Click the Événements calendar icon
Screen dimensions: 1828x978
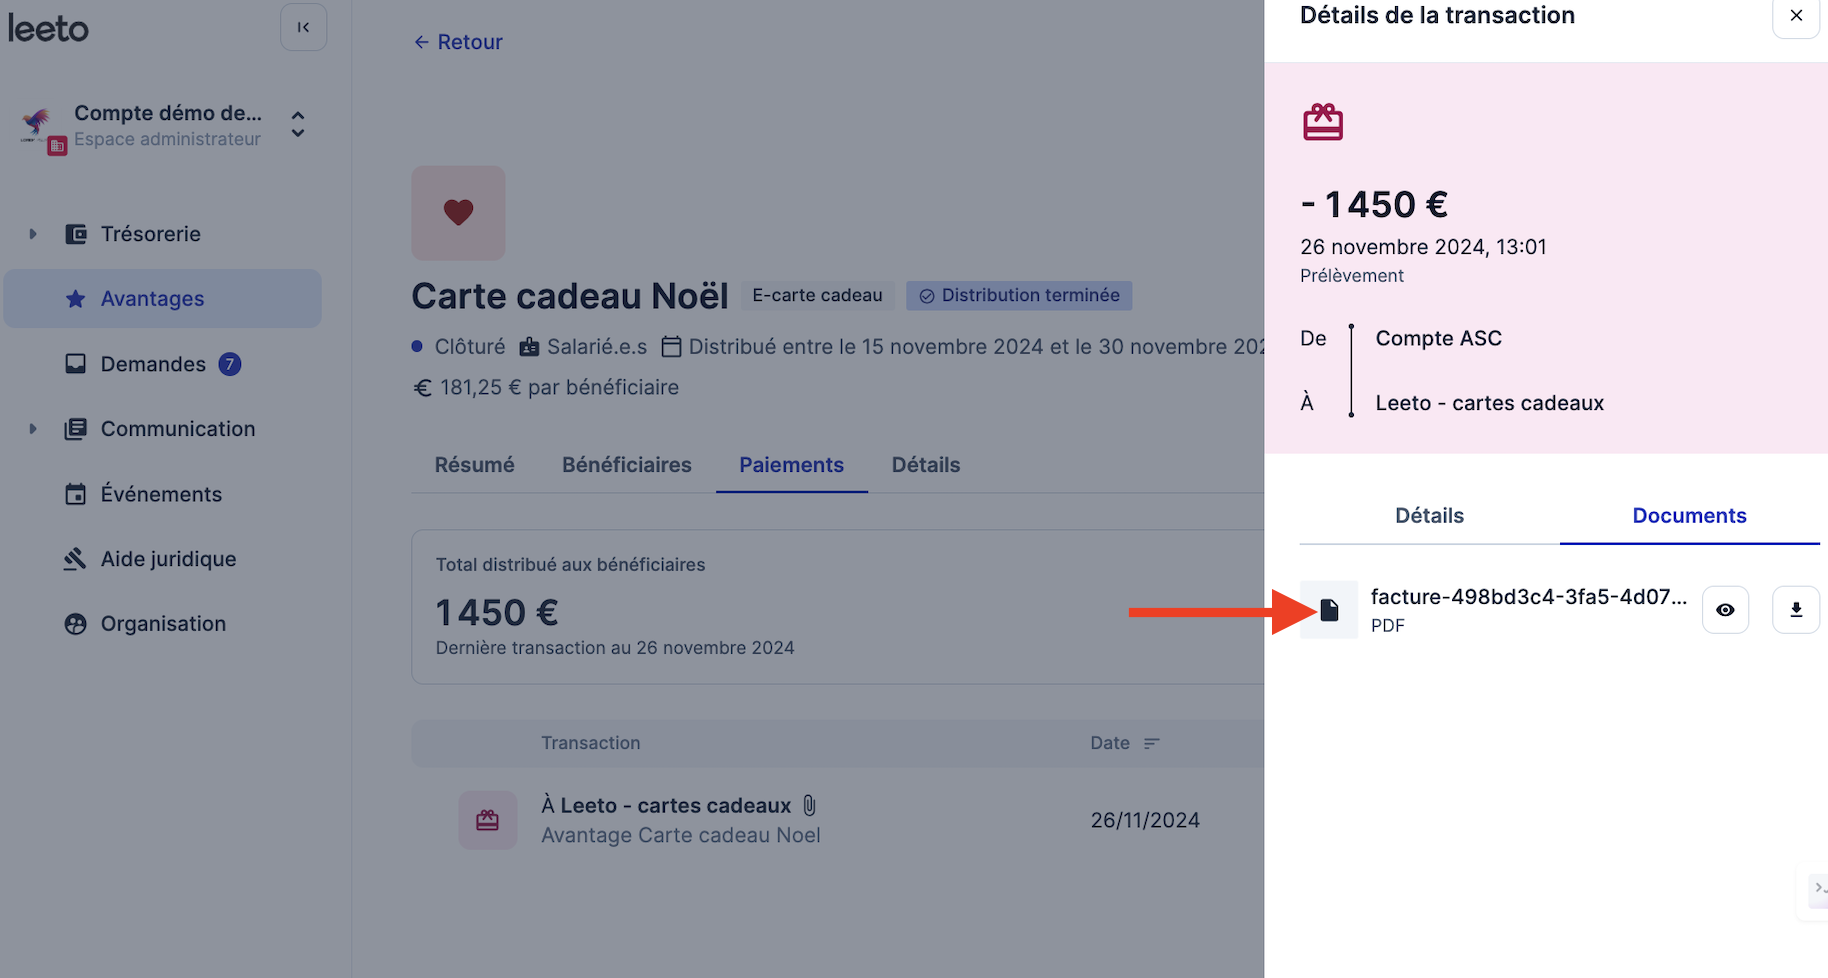point(76,494)
